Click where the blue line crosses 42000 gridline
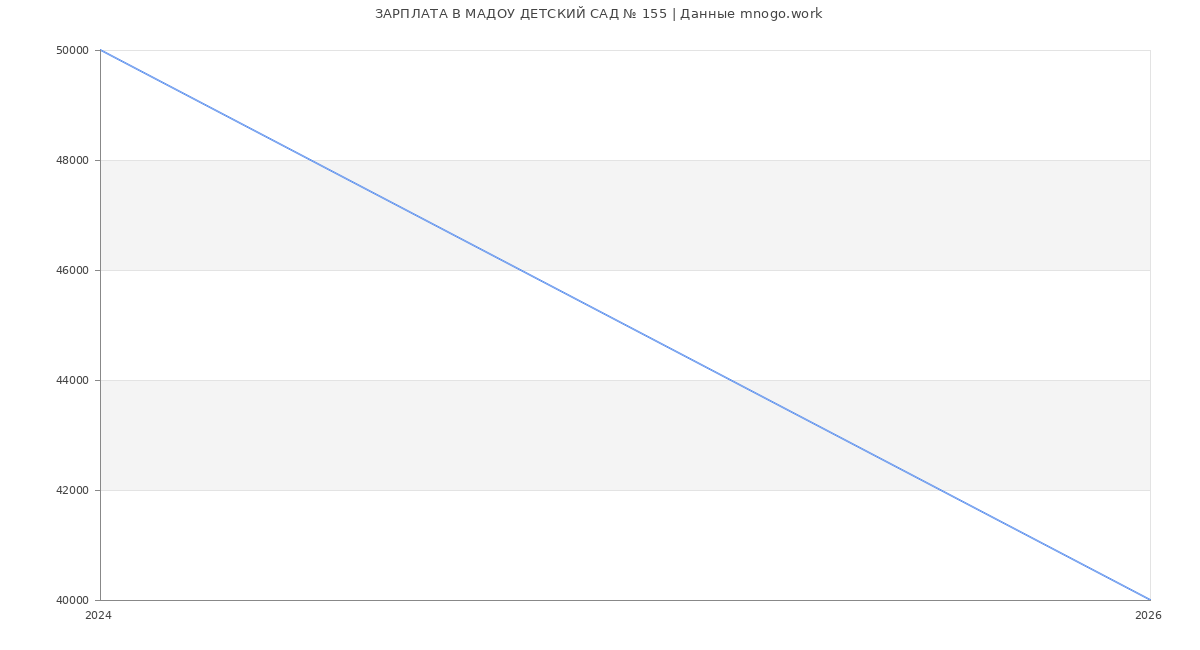 [x=940, y=490]
